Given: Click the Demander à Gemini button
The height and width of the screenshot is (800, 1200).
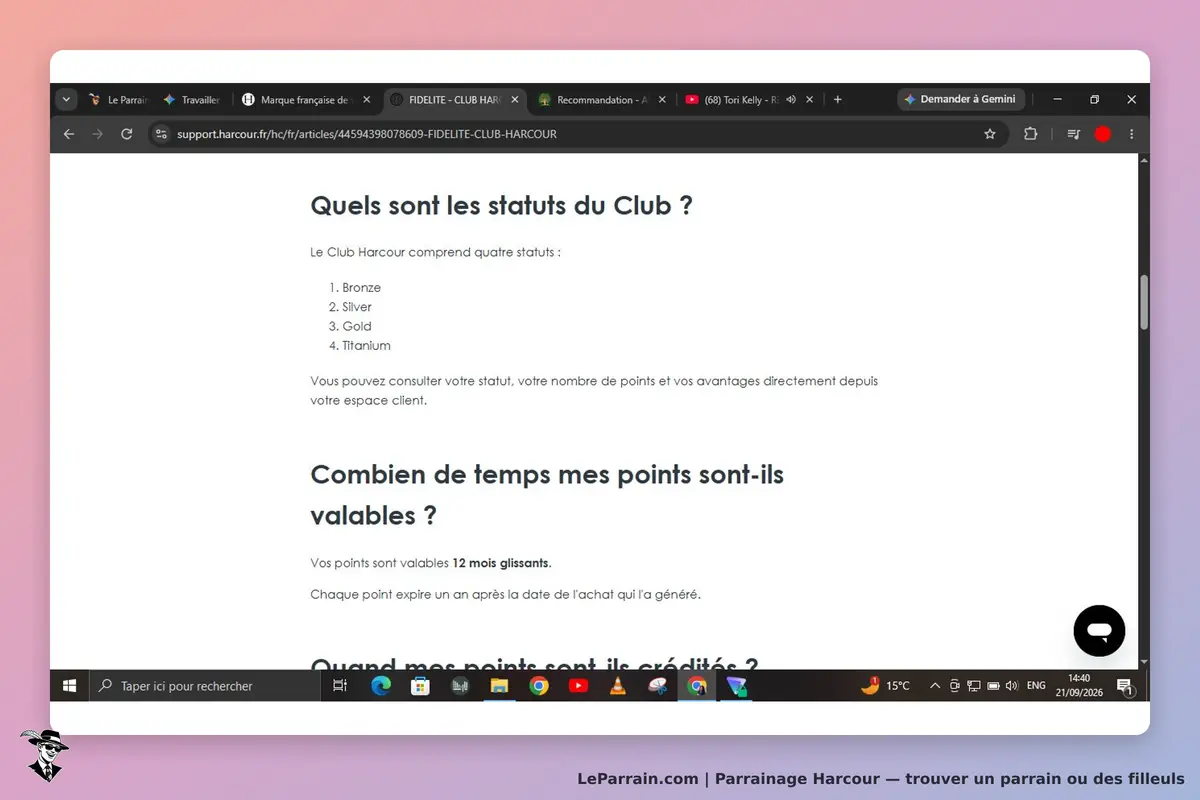Looking at the screenshot, I should click(x=960, y=100).
